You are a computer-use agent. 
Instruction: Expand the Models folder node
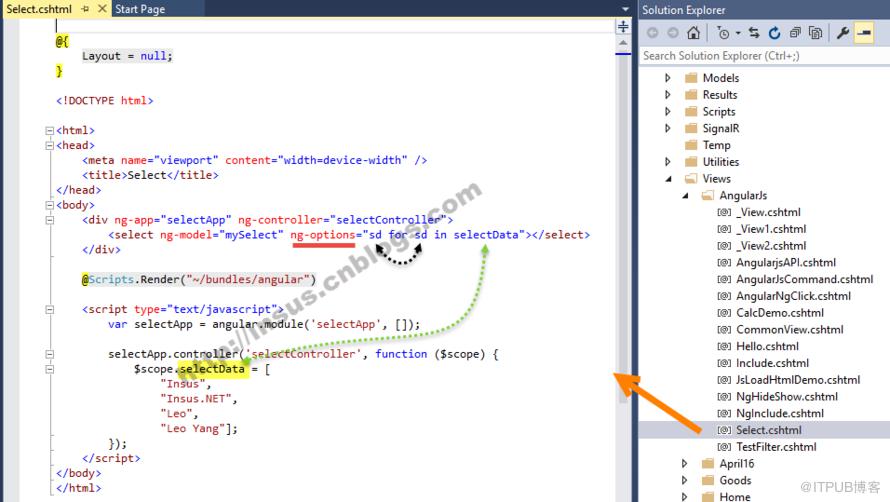pos(668,78)
